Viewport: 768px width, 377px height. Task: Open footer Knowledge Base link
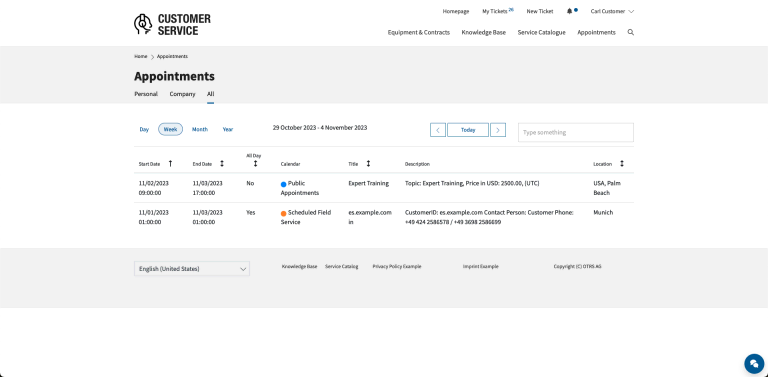299,266
